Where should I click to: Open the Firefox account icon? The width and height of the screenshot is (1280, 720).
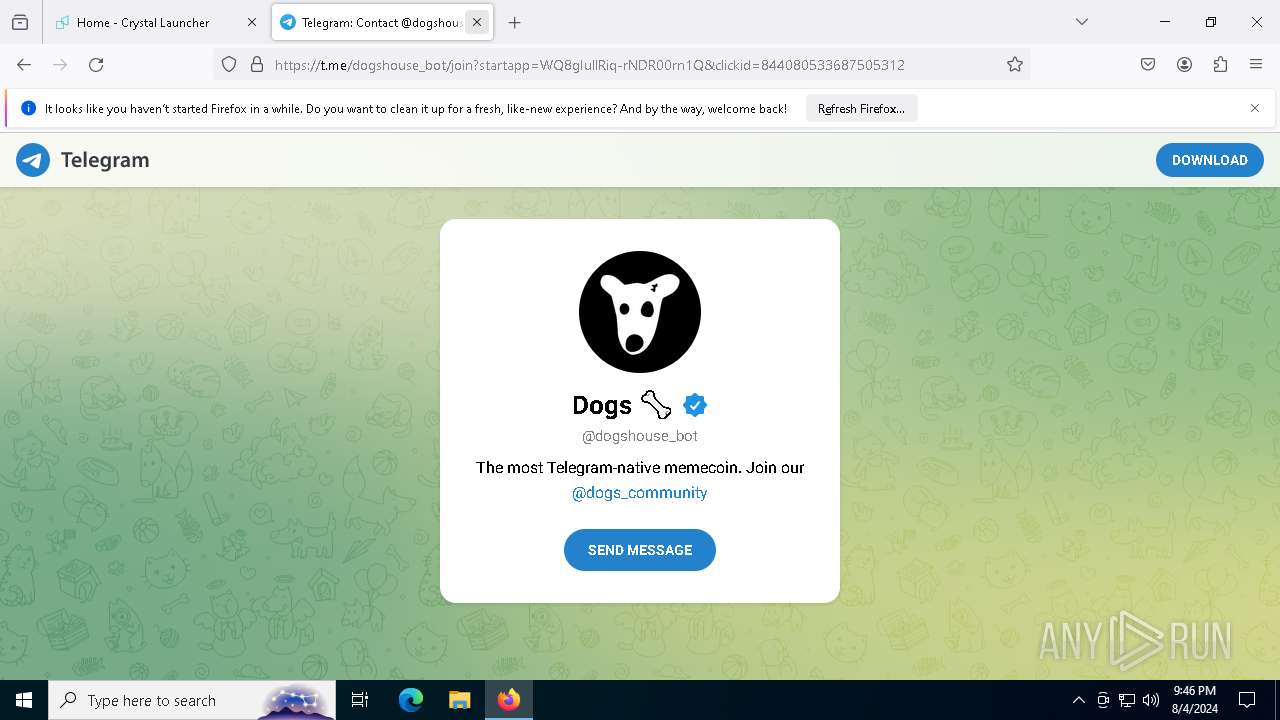coord(1184,65)
